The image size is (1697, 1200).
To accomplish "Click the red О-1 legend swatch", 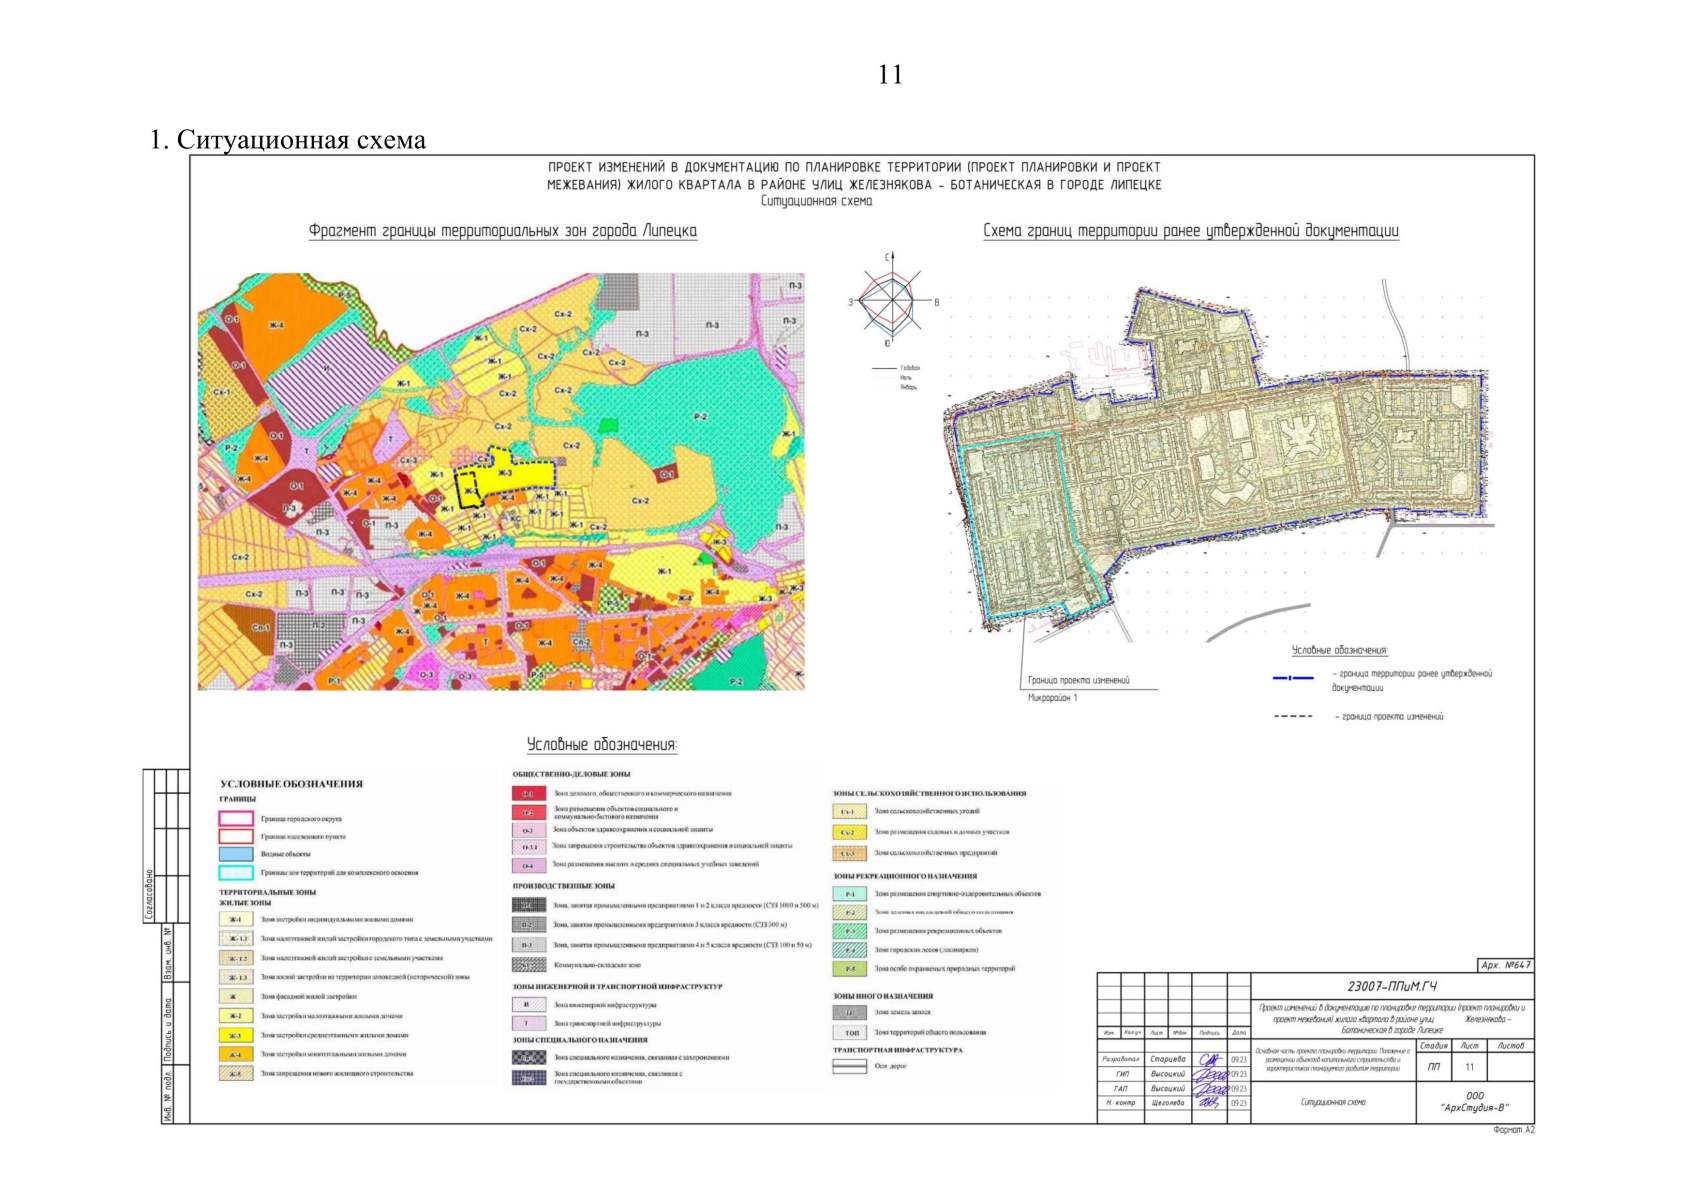I will [x=528, y=793].
